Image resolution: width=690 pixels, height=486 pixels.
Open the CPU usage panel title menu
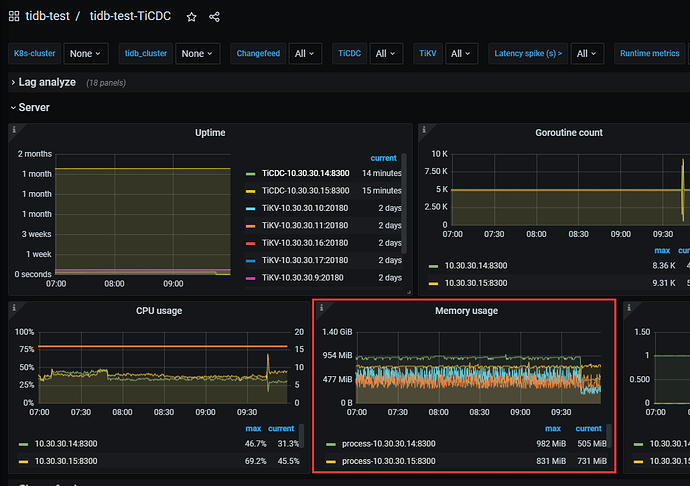pyautogui.click(x=160, y=311)
